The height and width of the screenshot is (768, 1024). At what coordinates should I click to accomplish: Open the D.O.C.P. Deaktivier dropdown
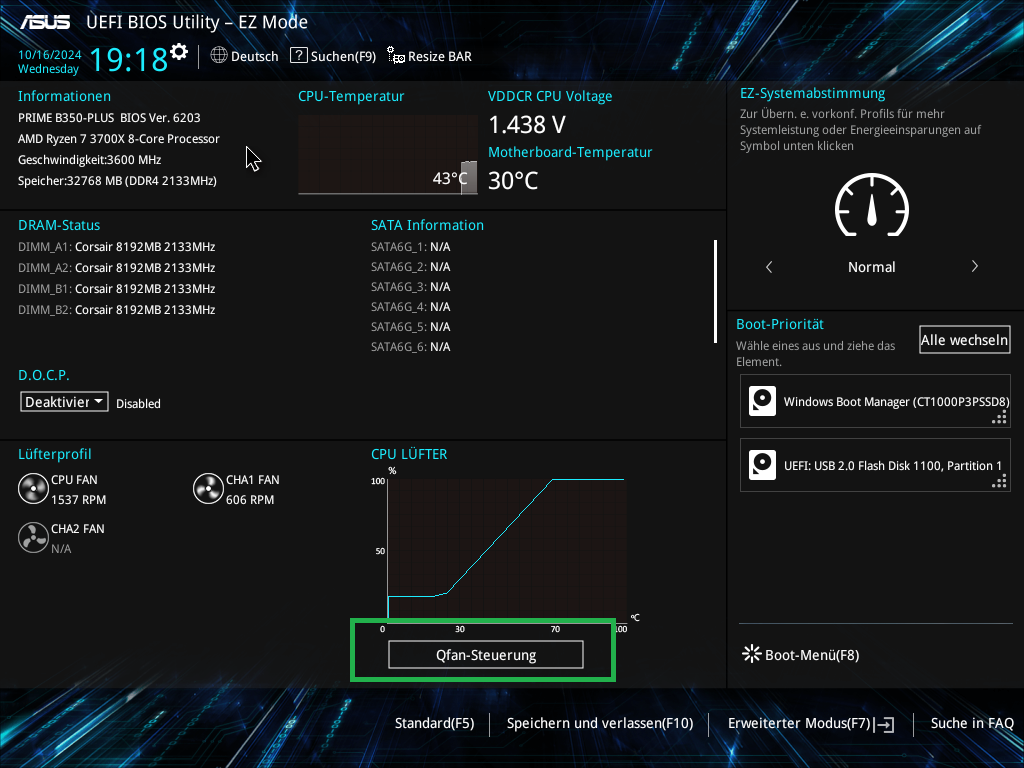(x=64, y=402)
